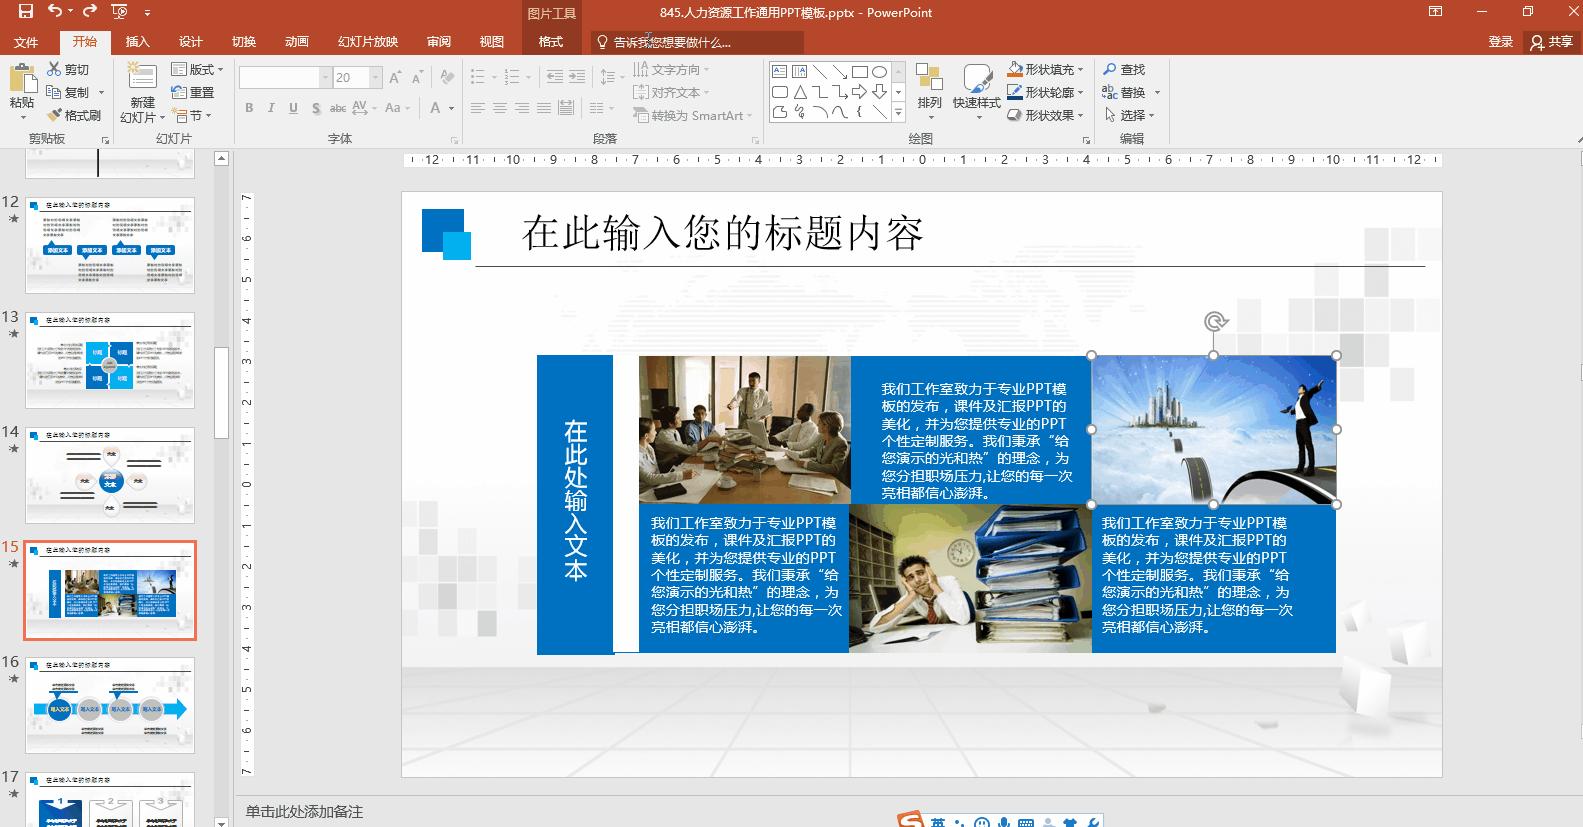1583x827 pixels.
Task: Open 对齐文本 align text dropdown
Action: 671,92
